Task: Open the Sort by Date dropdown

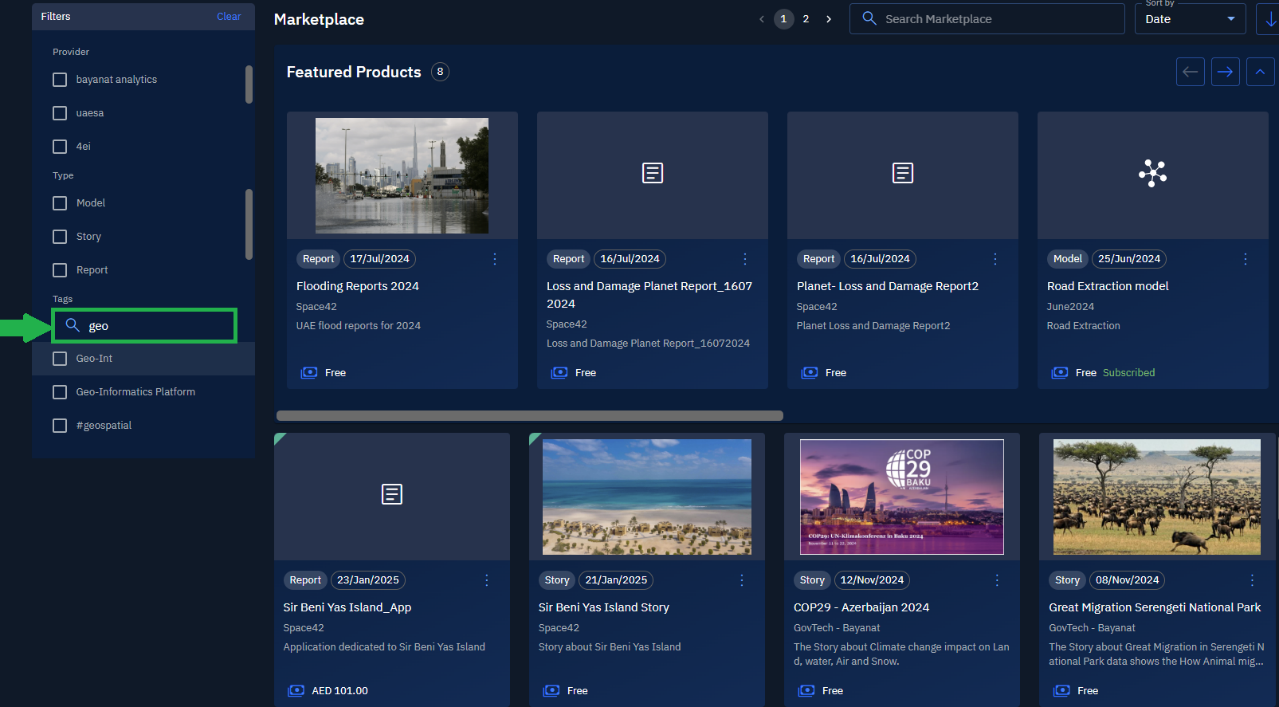Action: point(1189,19)
